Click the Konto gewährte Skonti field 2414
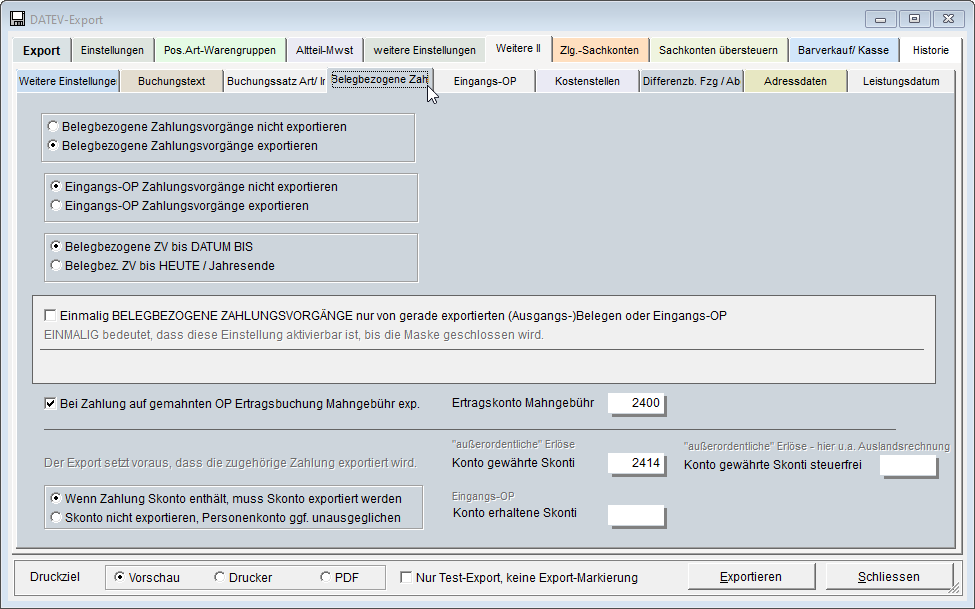The image size is (975, 609). coord(637,463)
